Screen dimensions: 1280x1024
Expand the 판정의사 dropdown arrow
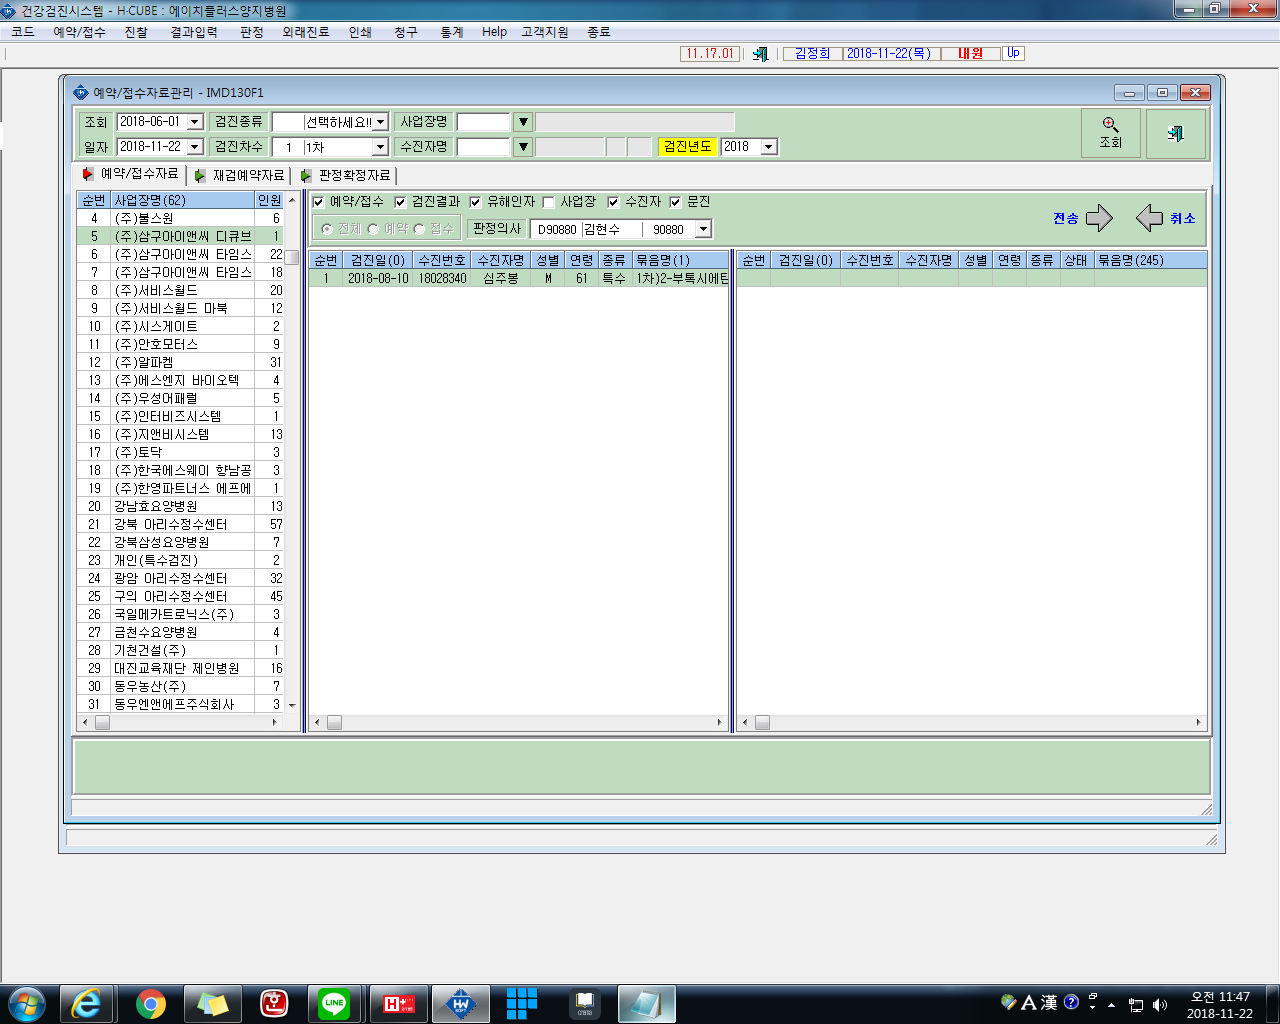pos(703,229)
